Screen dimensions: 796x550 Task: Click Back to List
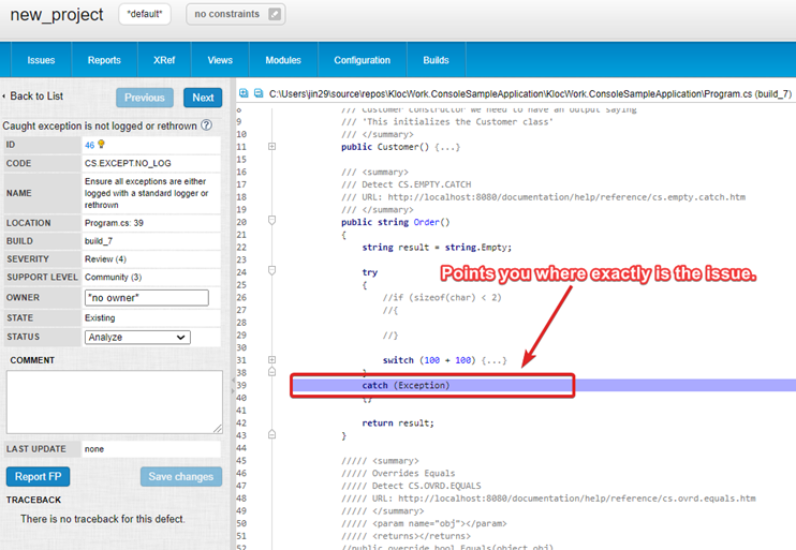pos(37,96)
